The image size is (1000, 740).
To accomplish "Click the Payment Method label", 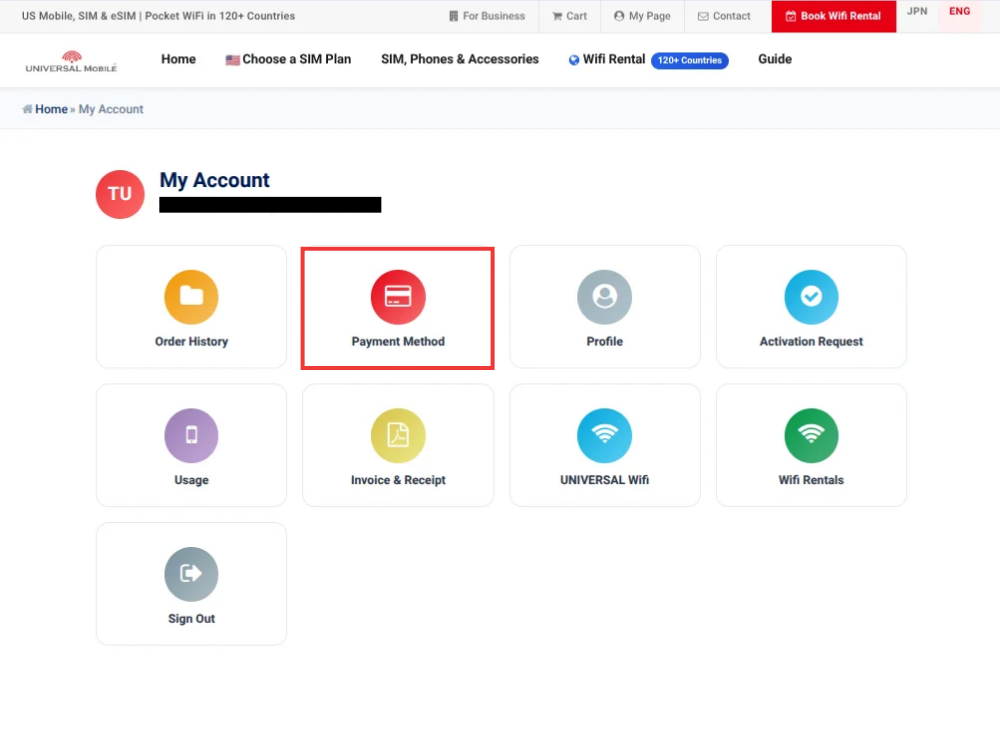I will (398, 341).
